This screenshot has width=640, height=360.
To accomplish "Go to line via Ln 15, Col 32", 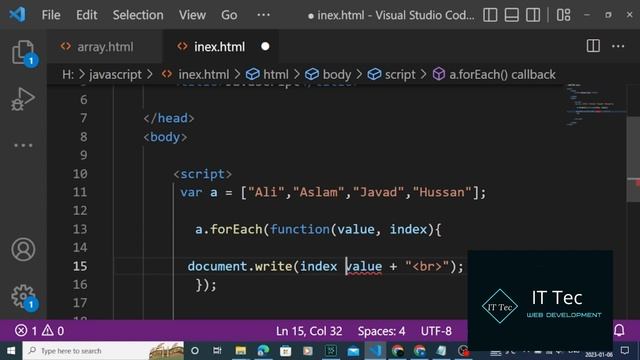I will click(x=309, y=331).
